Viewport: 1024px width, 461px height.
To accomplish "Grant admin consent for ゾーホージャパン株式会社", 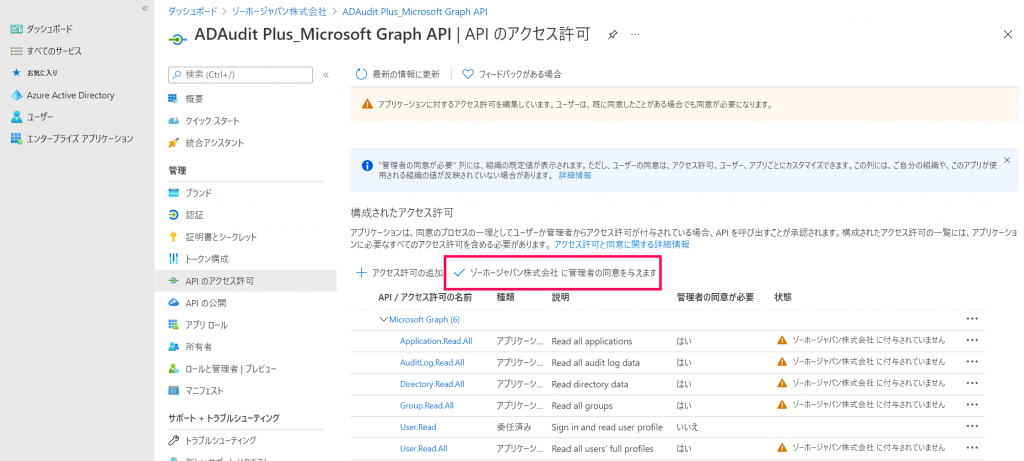I will 555,272.
